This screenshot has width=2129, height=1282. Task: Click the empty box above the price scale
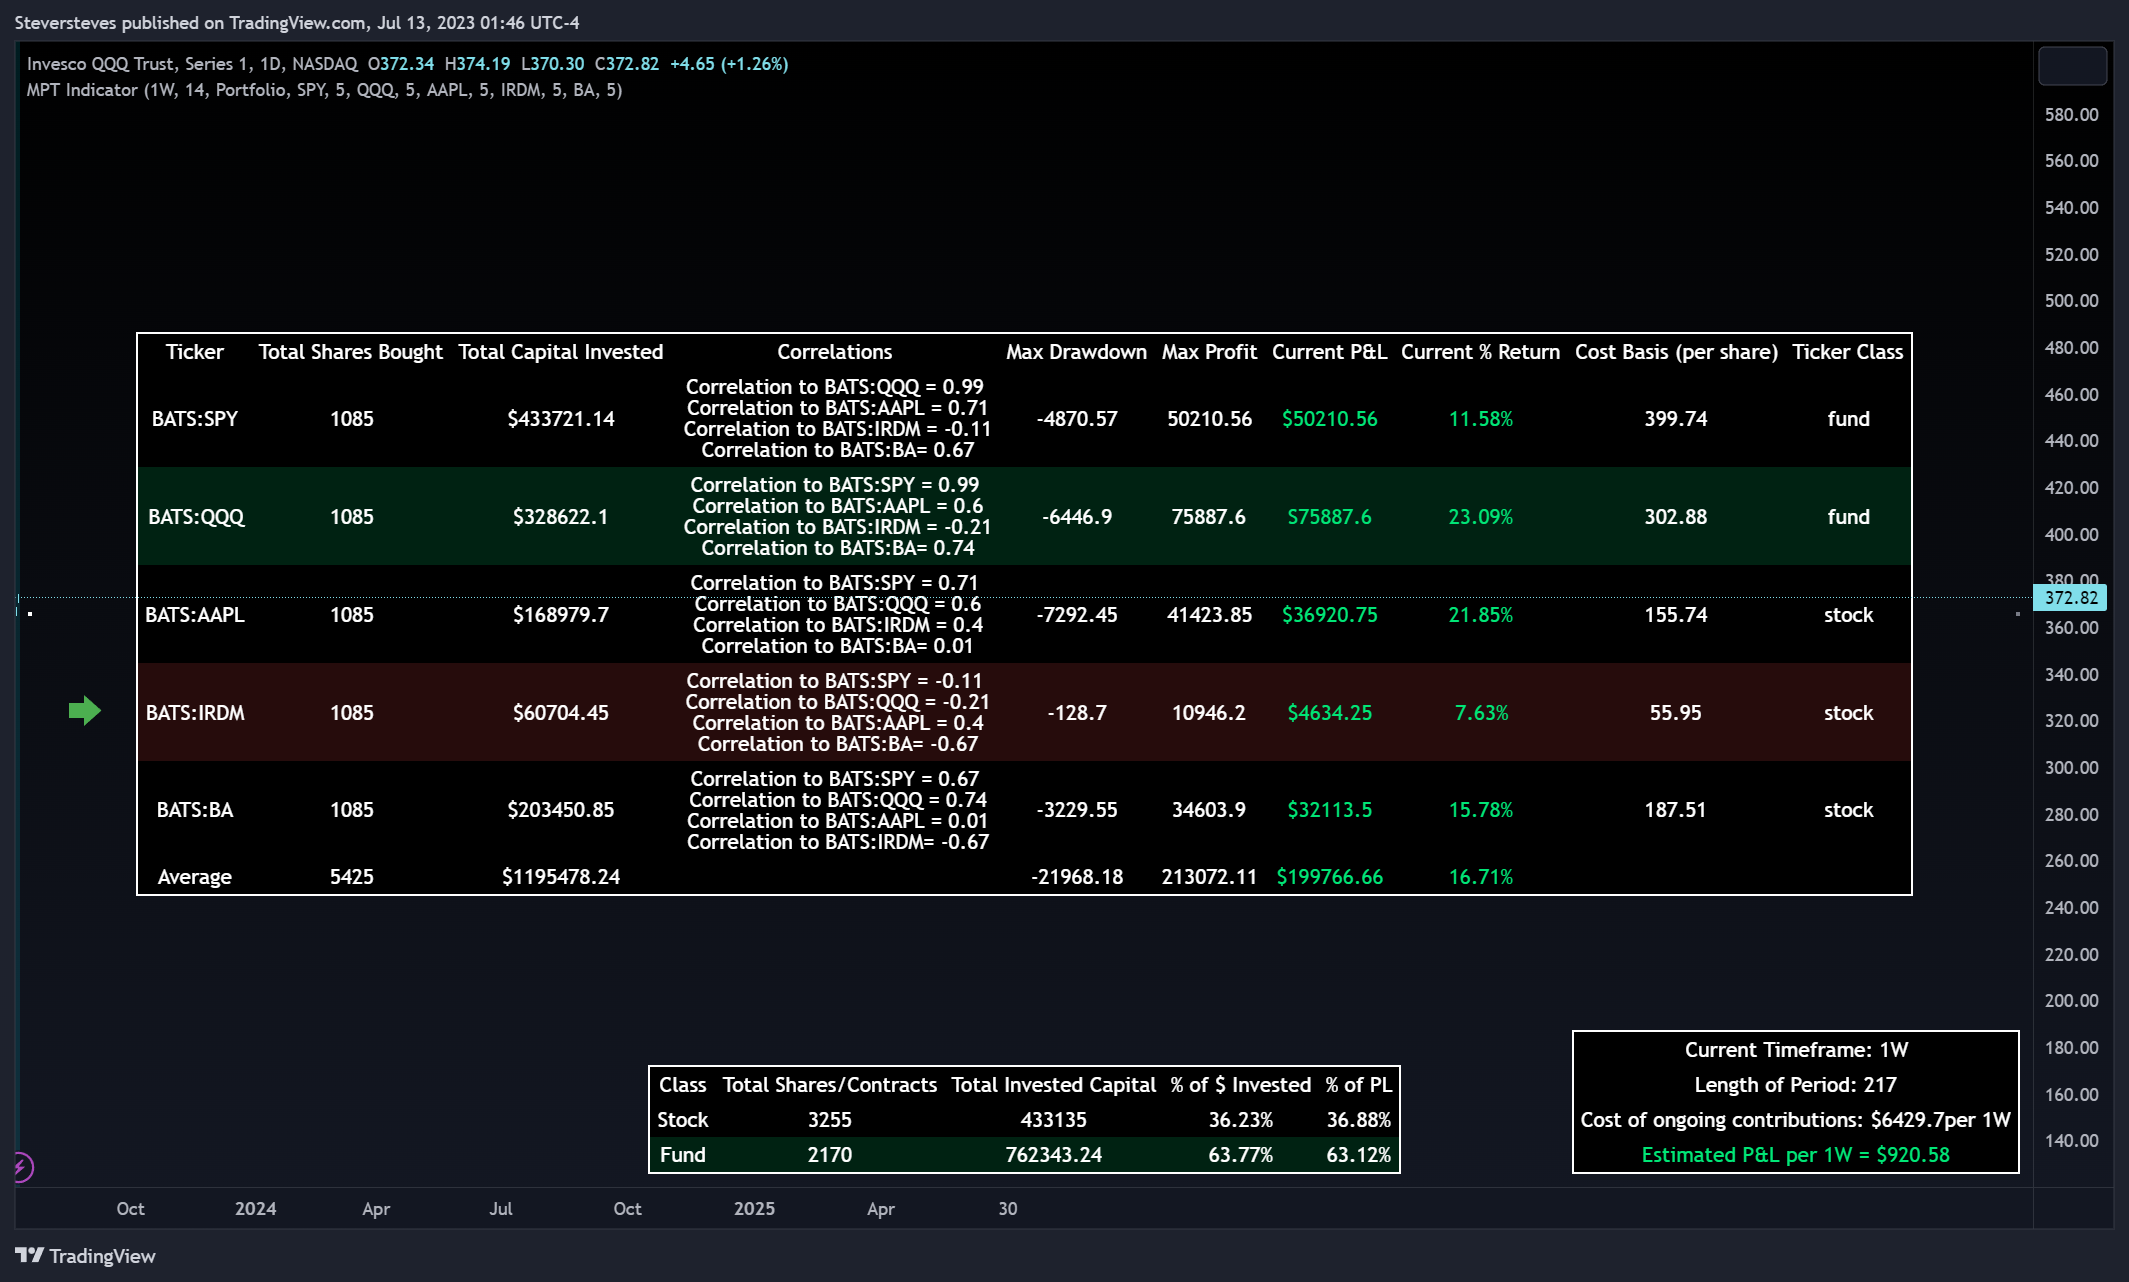2072,66
